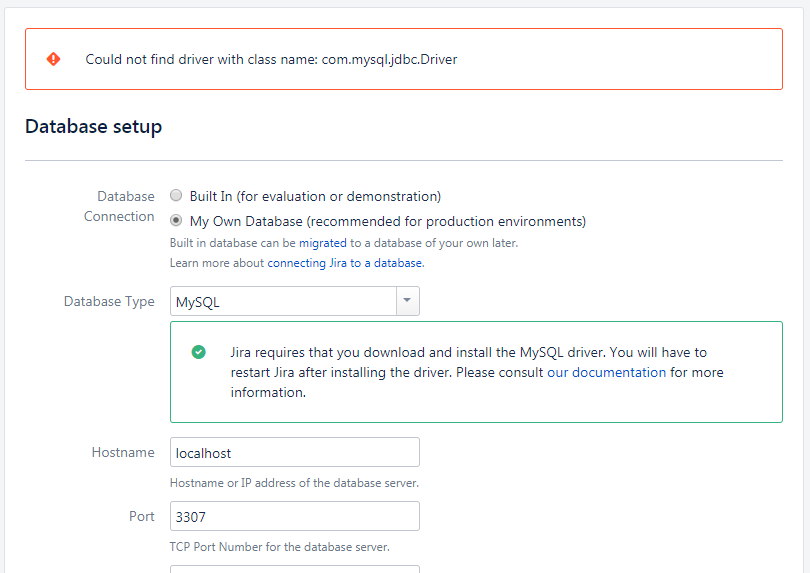Open the our documentation link
This screenshot has width=810, height=573.
pos(606,373)
